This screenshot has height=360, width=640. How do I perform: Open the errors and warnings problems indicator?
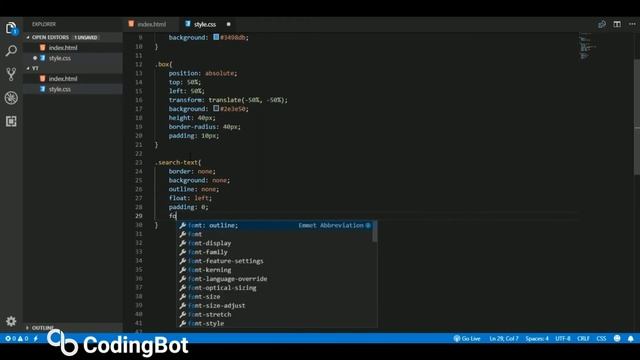[x=16, y=339]
